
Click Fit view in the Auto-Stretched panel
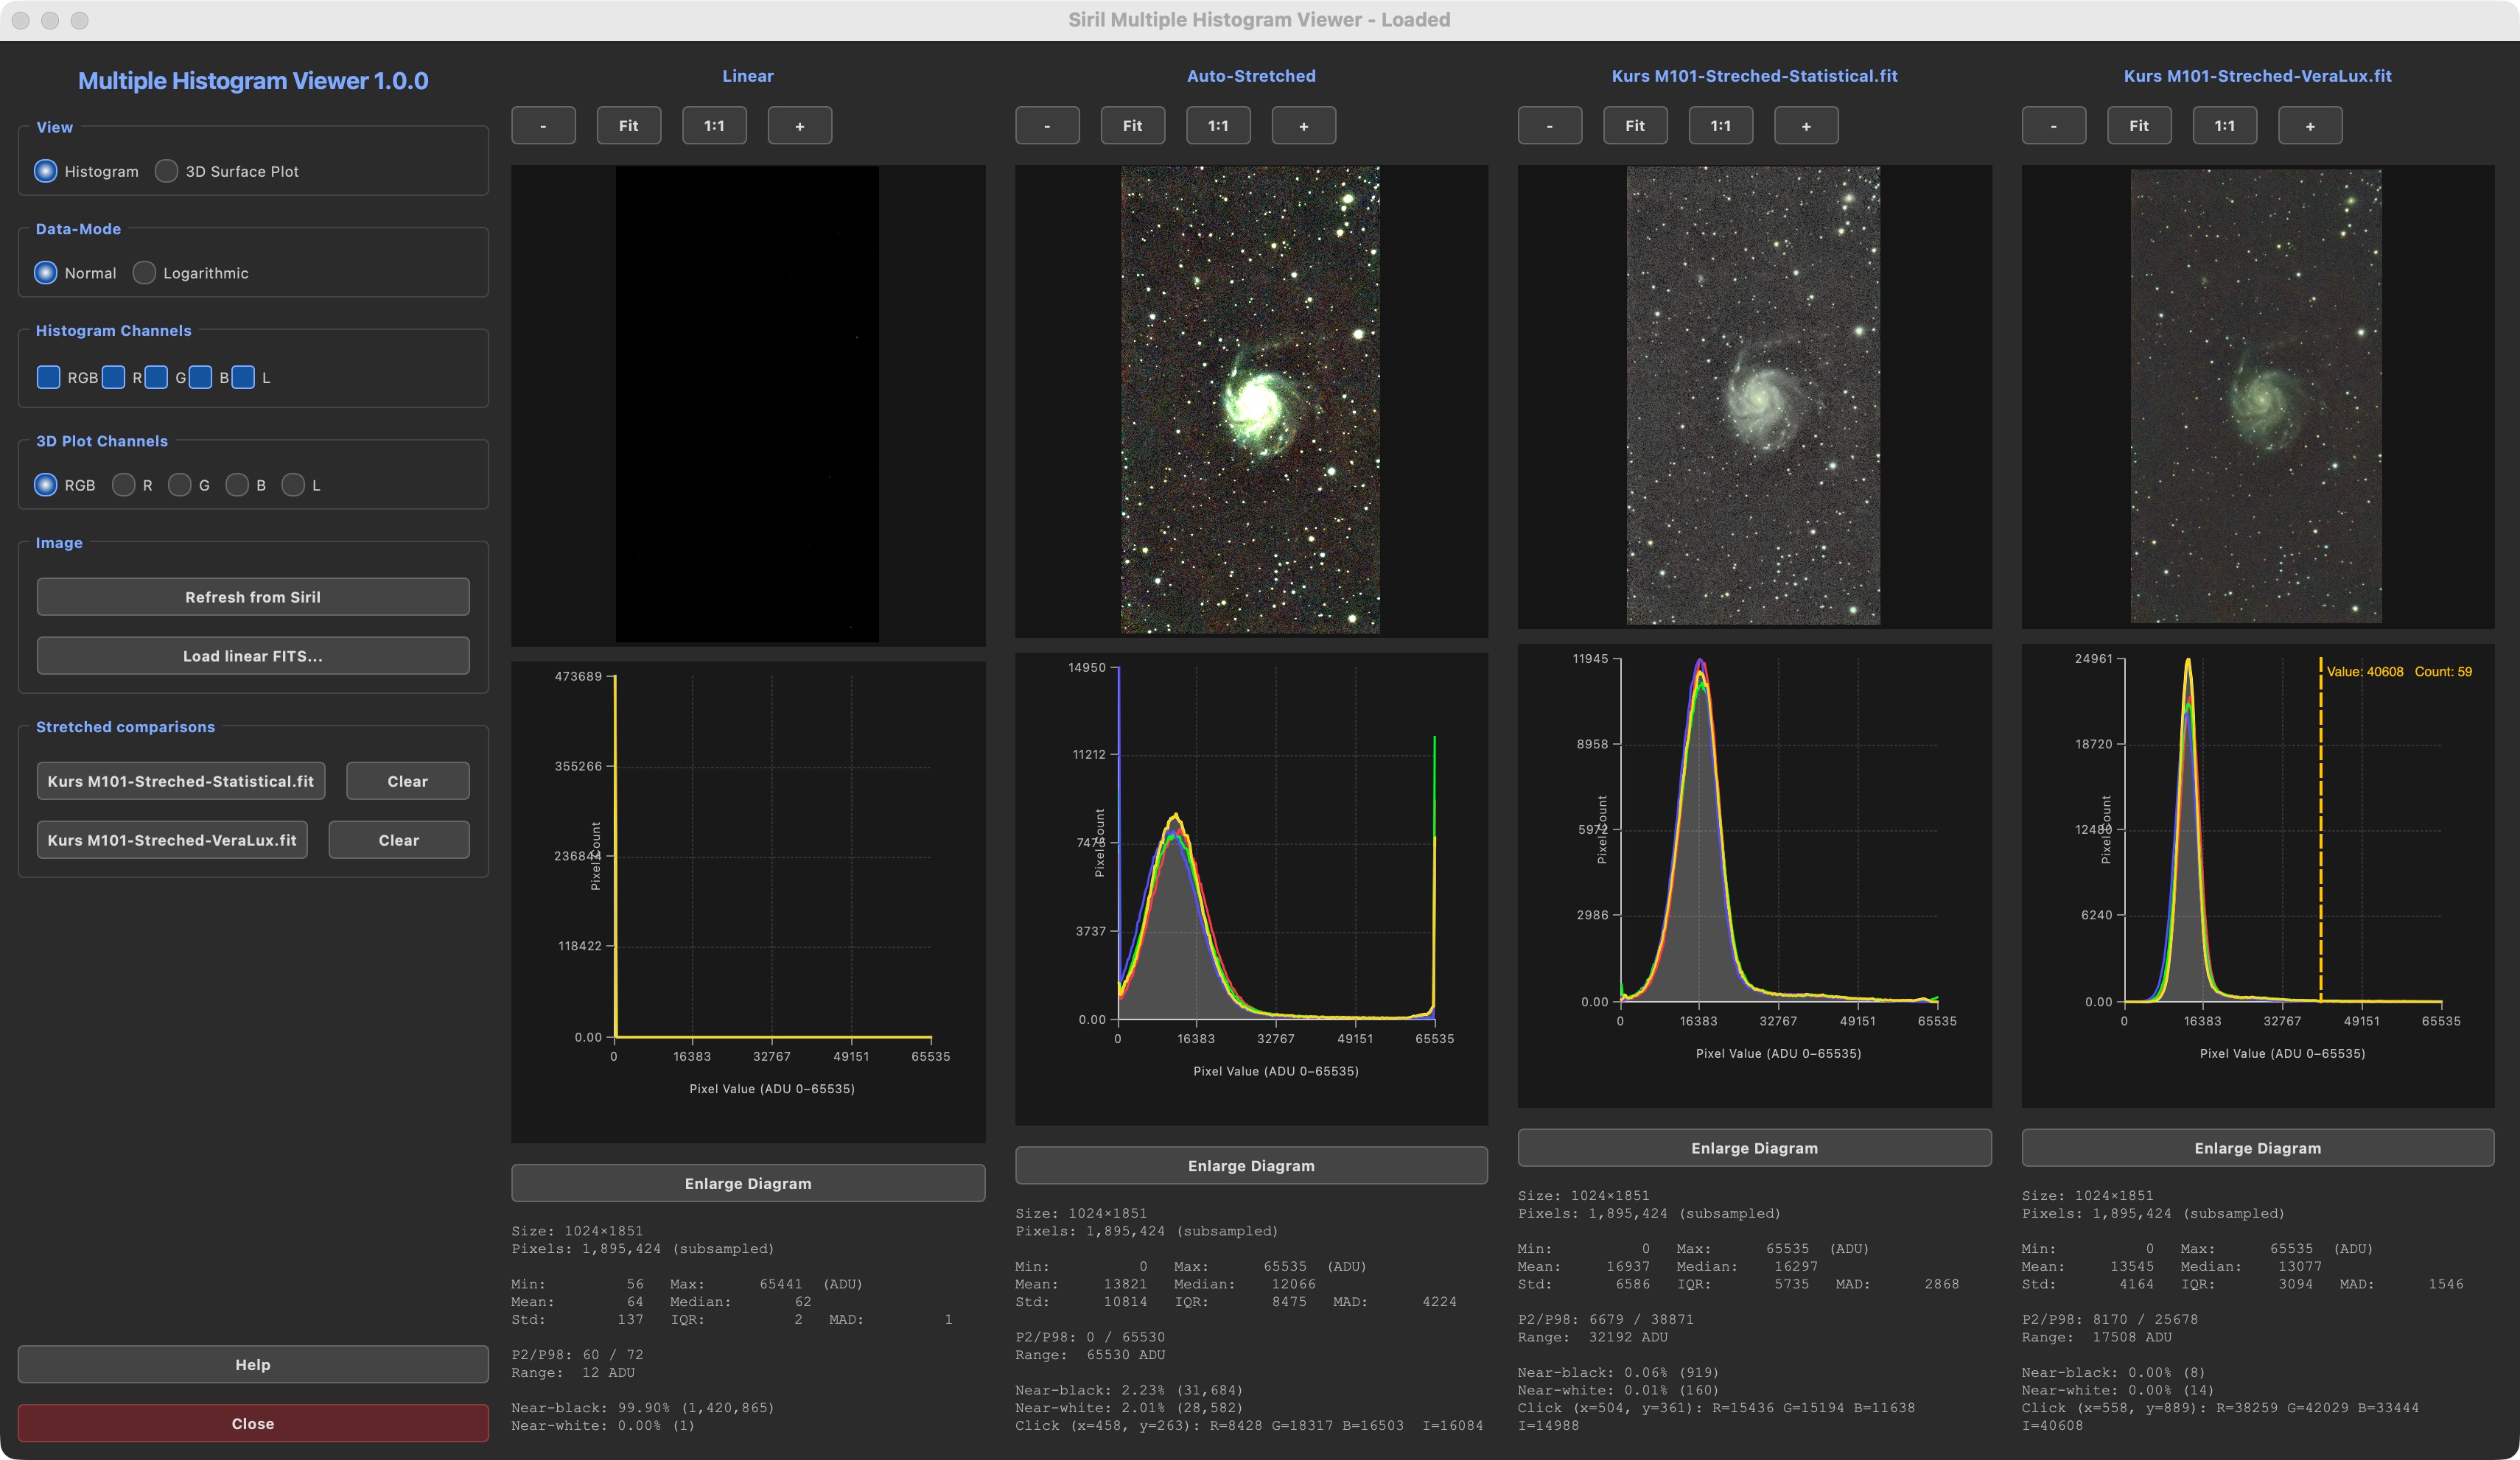tap(1132, 125)
